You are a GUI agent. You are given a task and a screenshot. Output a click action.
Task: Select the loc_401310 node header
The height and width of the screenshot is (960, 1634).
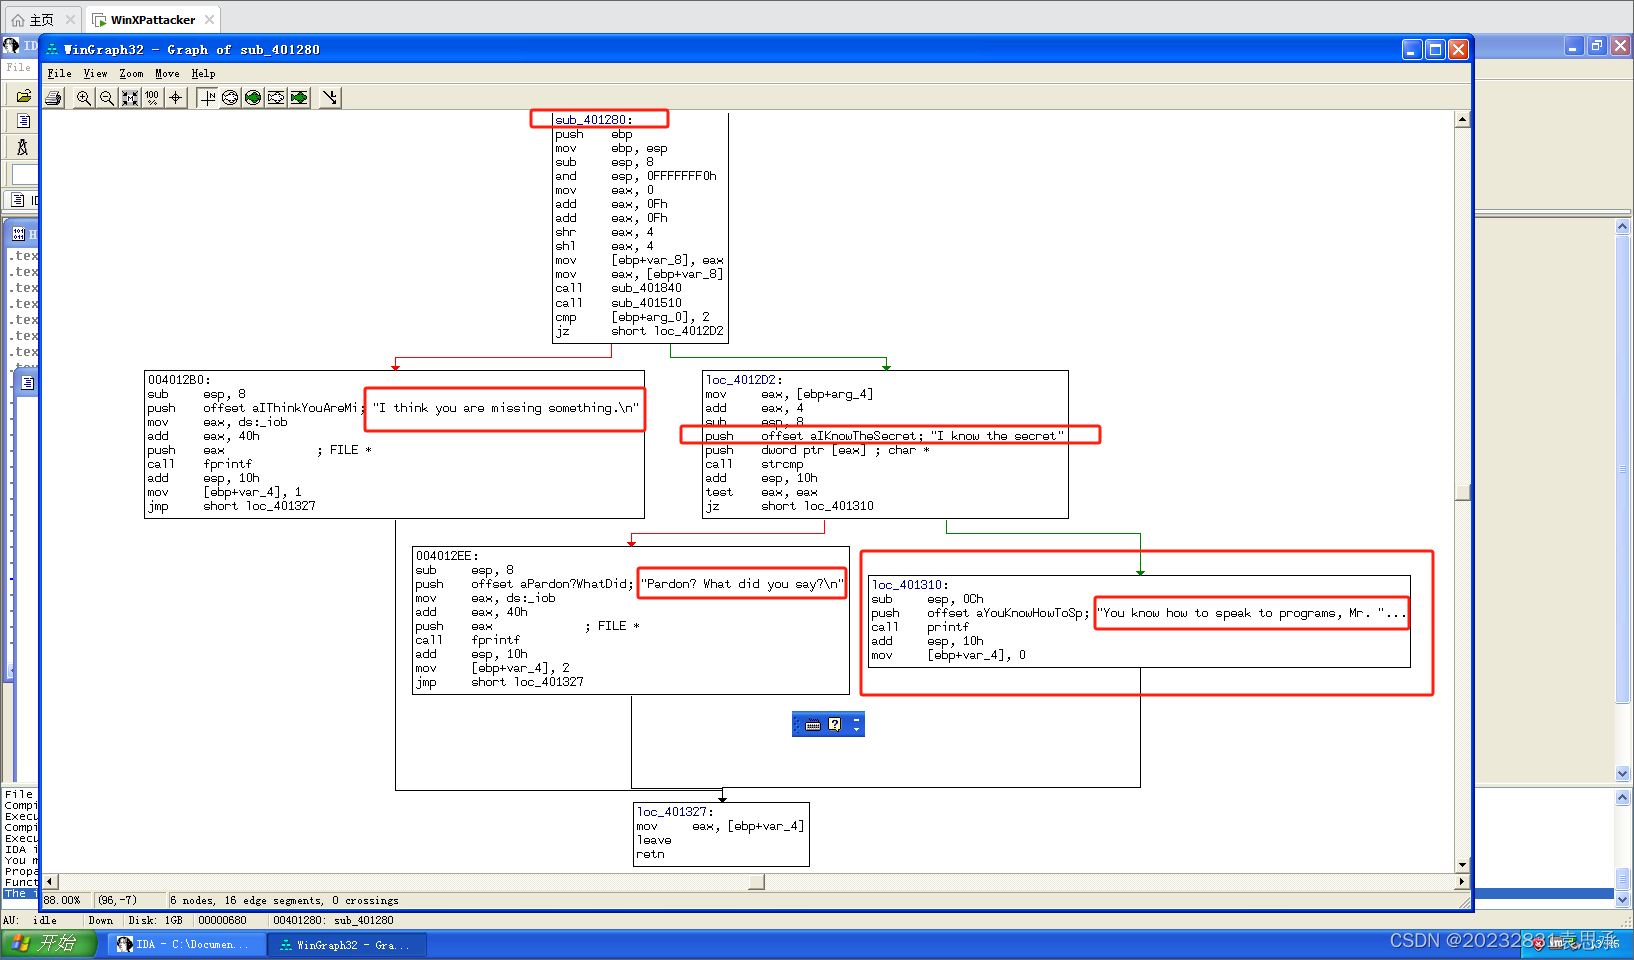(x=910, y=585)
